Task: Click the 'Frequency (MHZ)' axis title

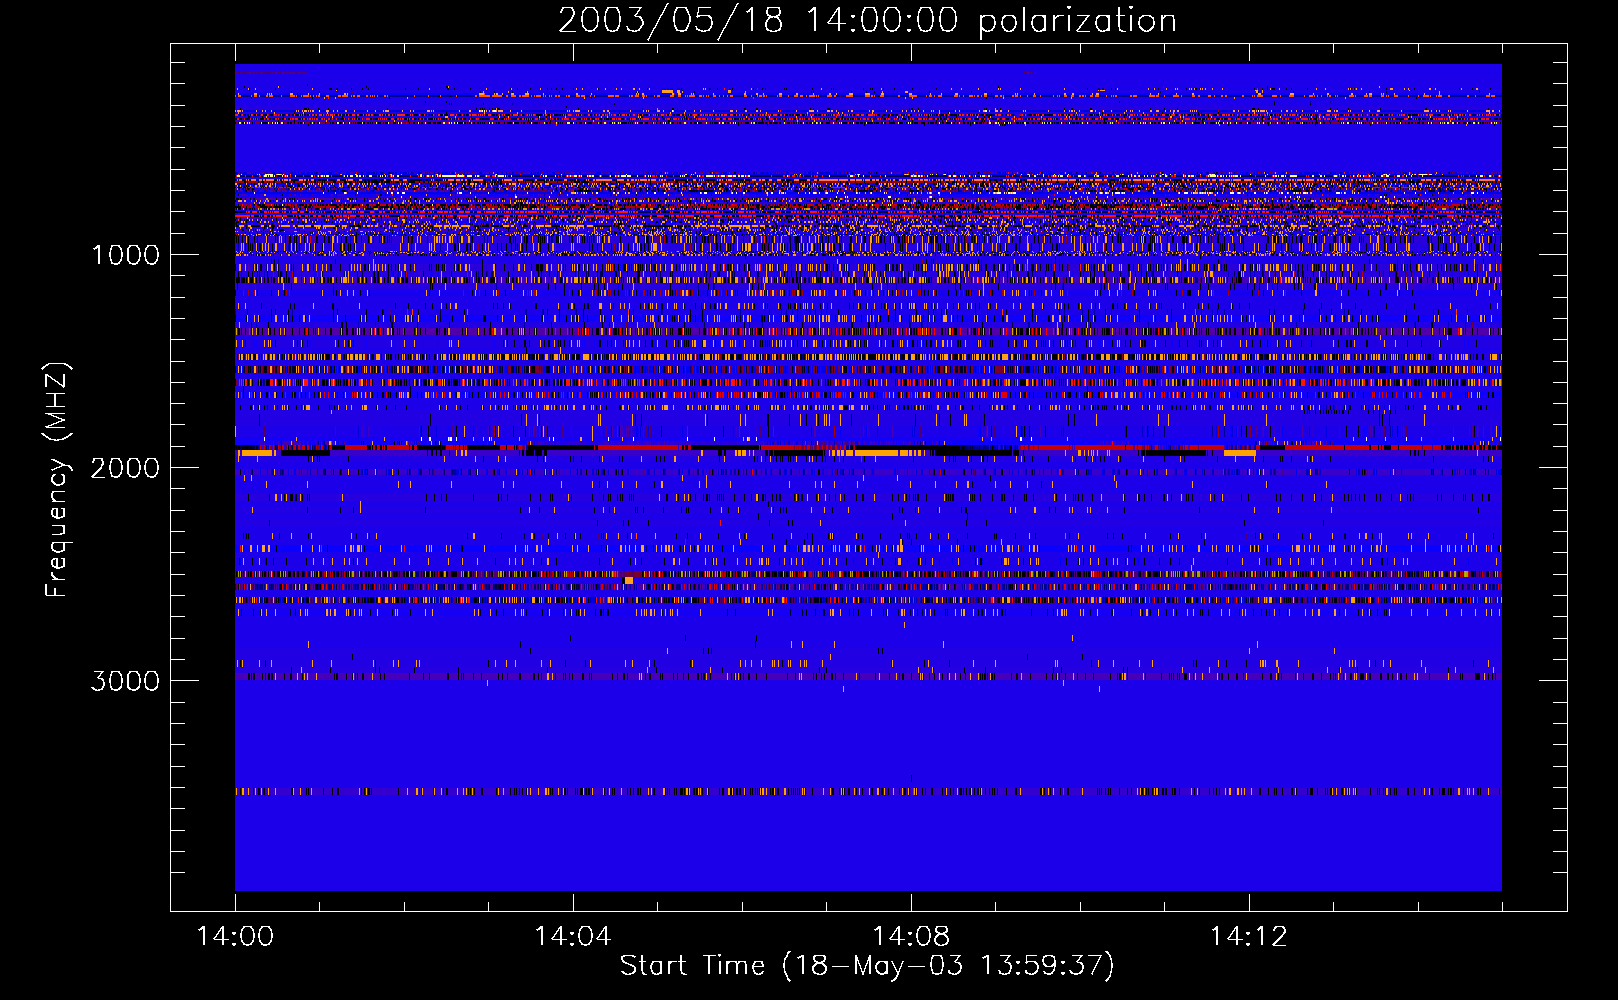Action: pyautogui.click(x=58, y=480)
